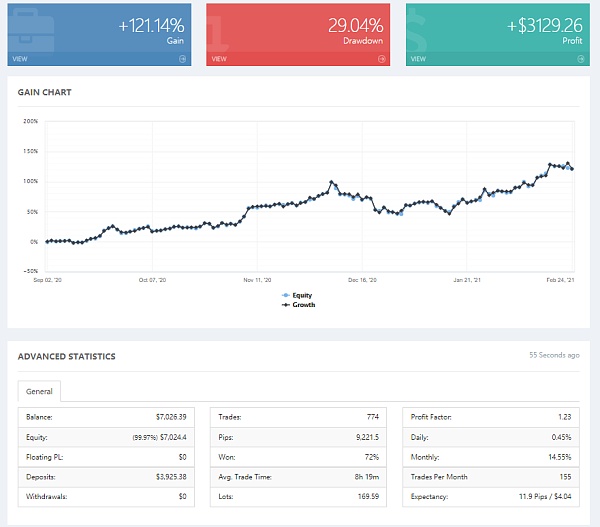This screenshot has width=600, height=527.
Task: Click the arrow icon on Profit card
Action: point(581,59)
